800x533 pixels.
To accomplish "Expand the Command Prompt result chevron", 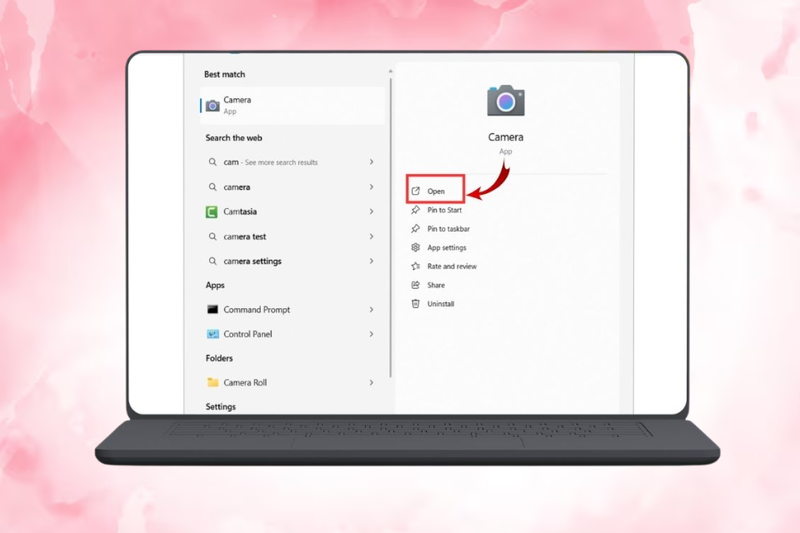I will pos(371,310).
